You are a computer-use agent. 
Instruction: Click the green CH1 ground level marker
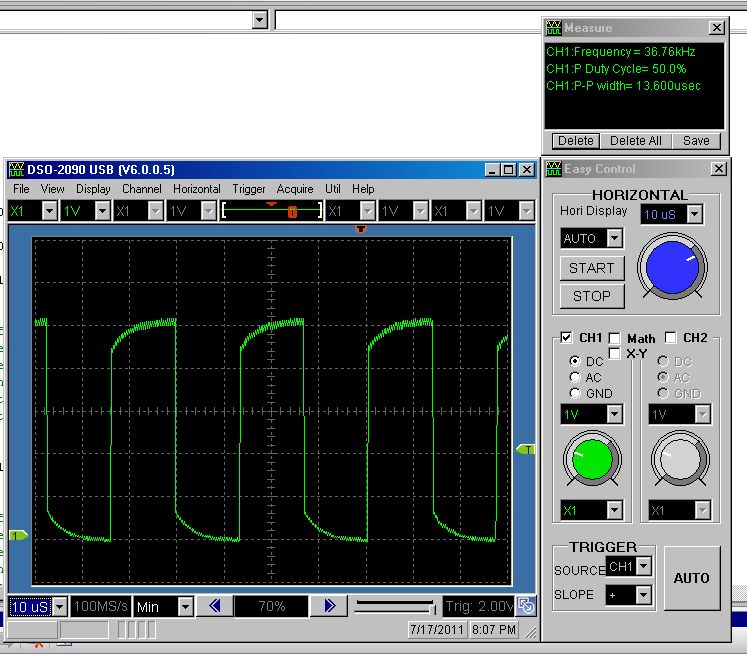[18, 536]
